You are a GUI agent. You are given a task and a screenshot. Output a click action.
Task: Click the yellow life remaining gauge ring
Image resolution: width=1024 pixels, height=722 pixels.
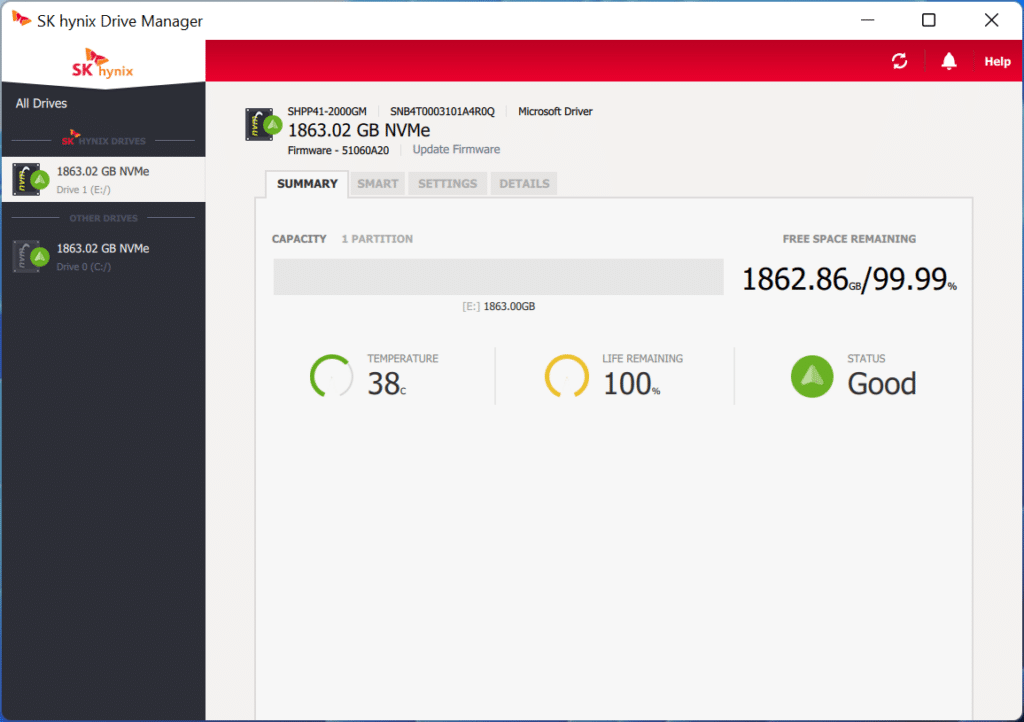566,376
